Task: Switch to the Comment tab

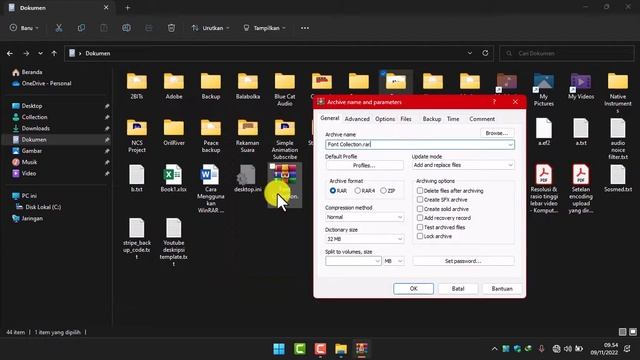Action: pyautogui.click(x=482, y=119)
